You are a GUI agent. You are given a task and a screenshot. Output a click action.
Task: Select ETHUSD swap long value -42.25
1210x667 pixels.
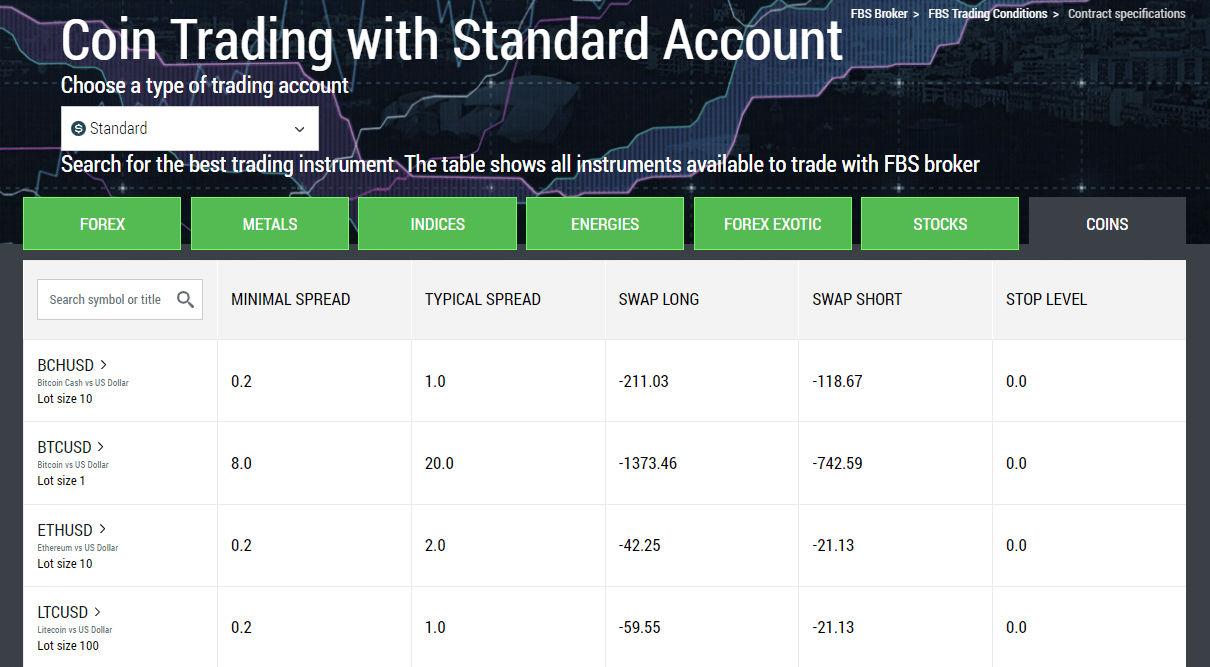(x=640, y=545)
